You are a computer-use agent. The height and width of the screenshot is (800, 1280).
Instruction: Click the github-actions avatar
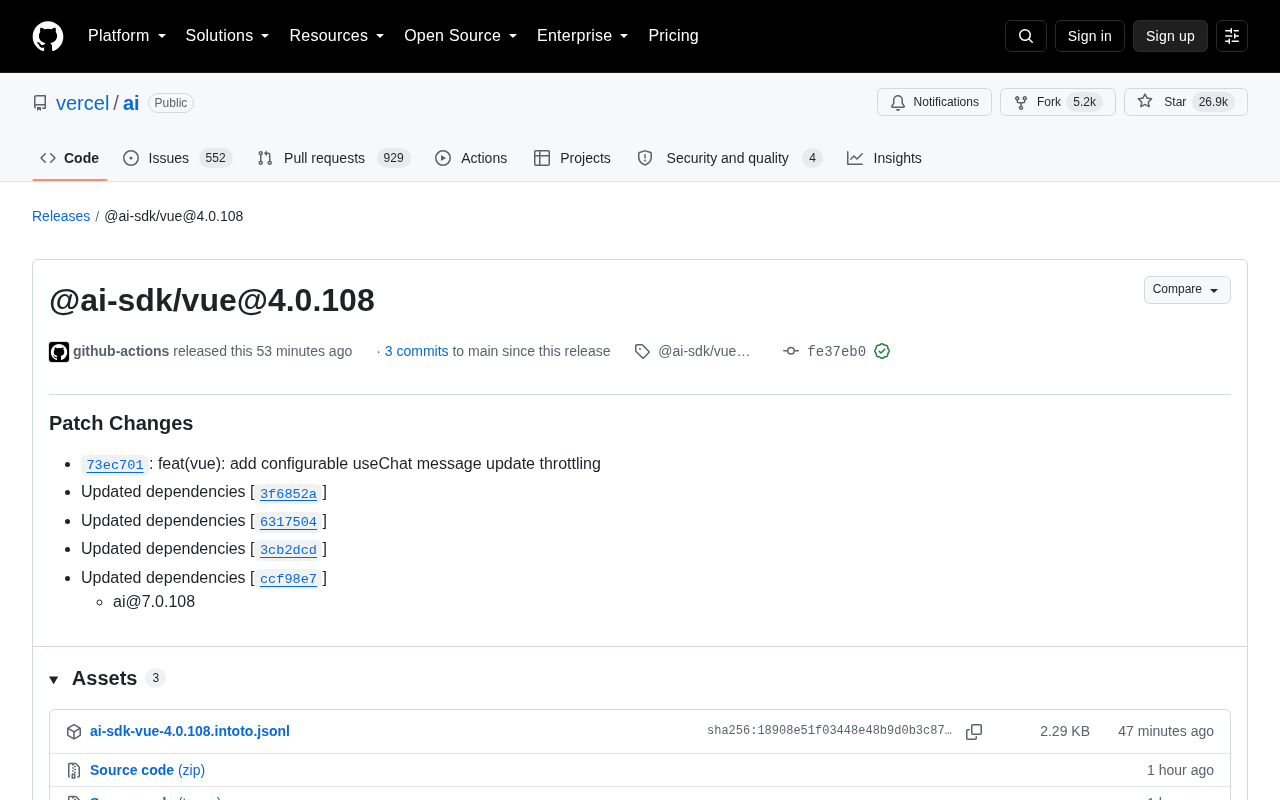pos(59,352)
